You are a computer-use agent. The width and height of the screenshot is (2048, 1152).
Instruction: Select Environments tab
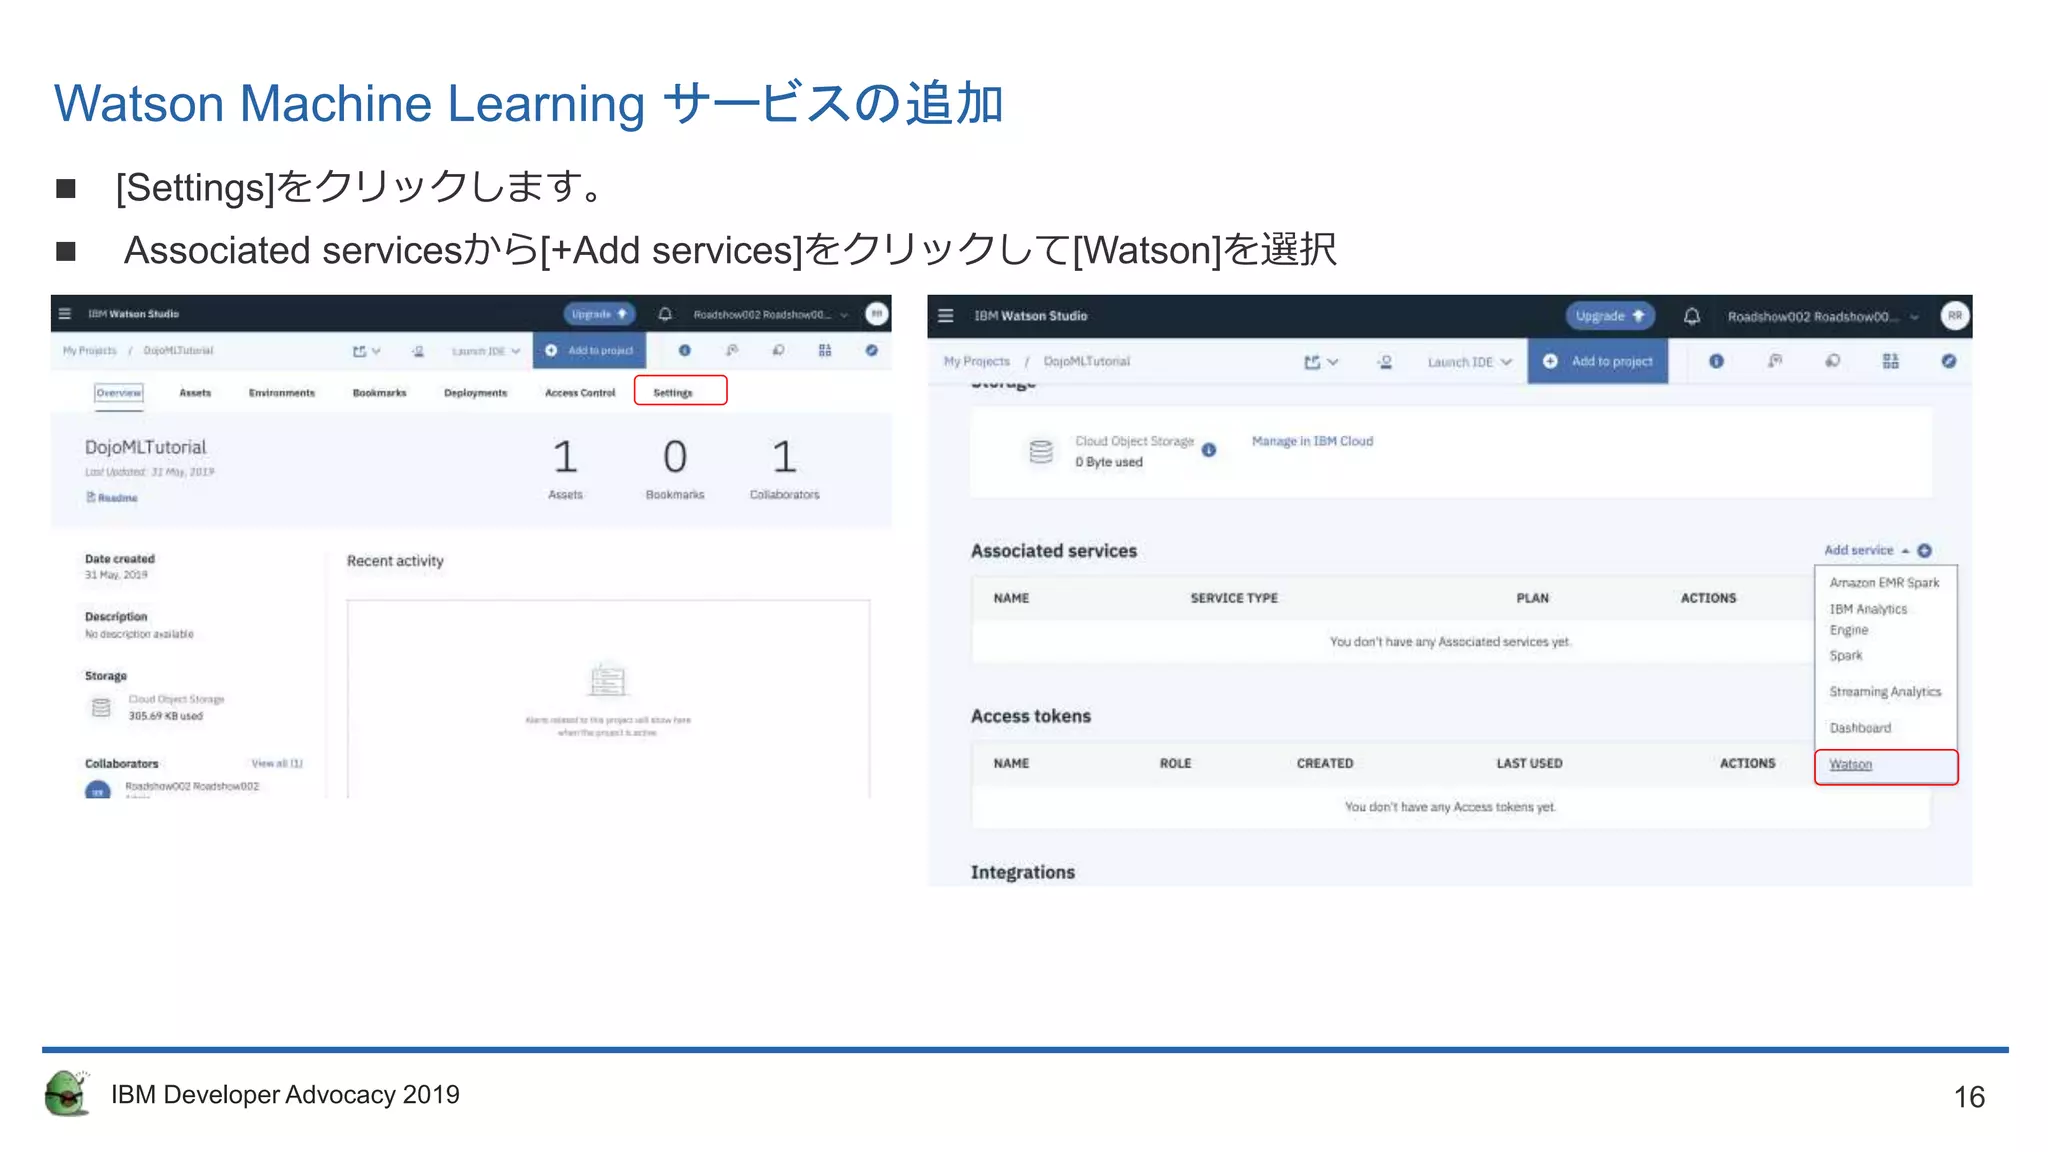[282, 393]
